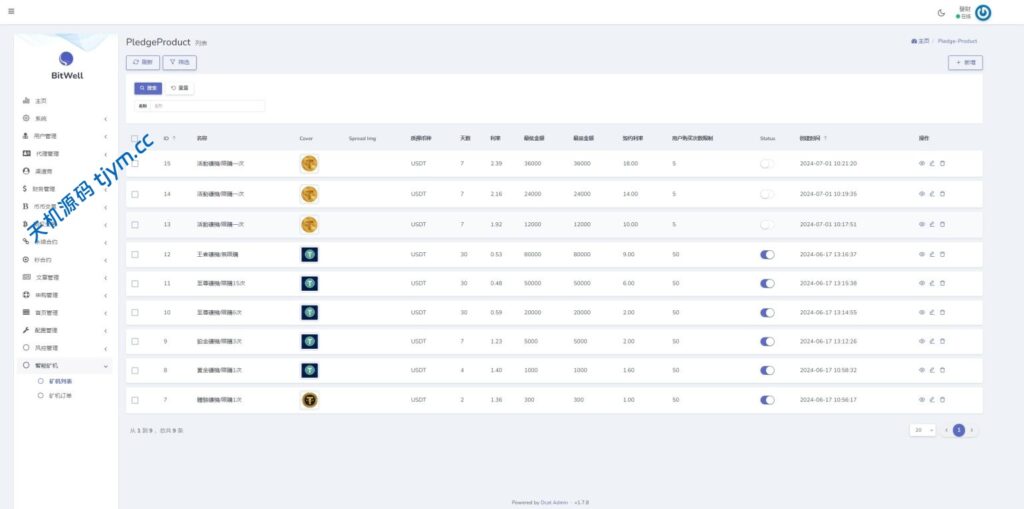This screenshot has height=509, width=1024.
Task: Click the edit pencil icon for product ID 9
Action: (x=932, y=341)
